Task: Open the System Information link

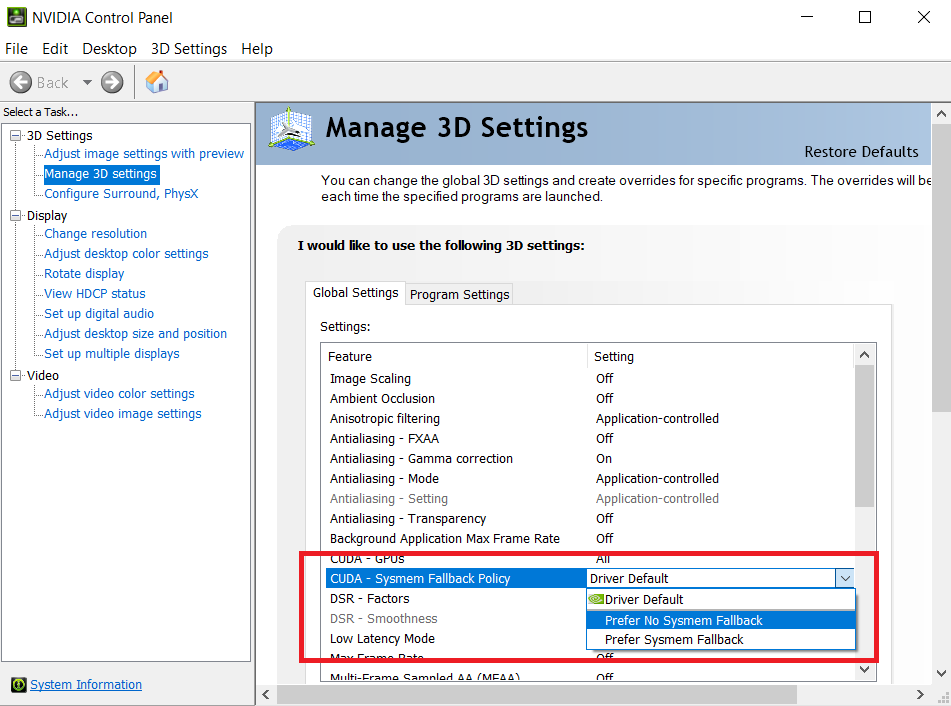Action: coord(86,685)
